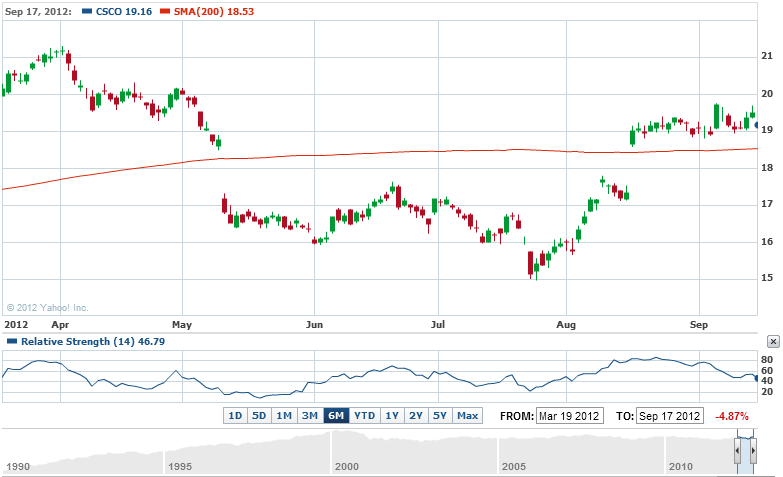The image size is (783, 477).
Task: Click 1990 in the overview timeline
Action: (x=18, y=467)
